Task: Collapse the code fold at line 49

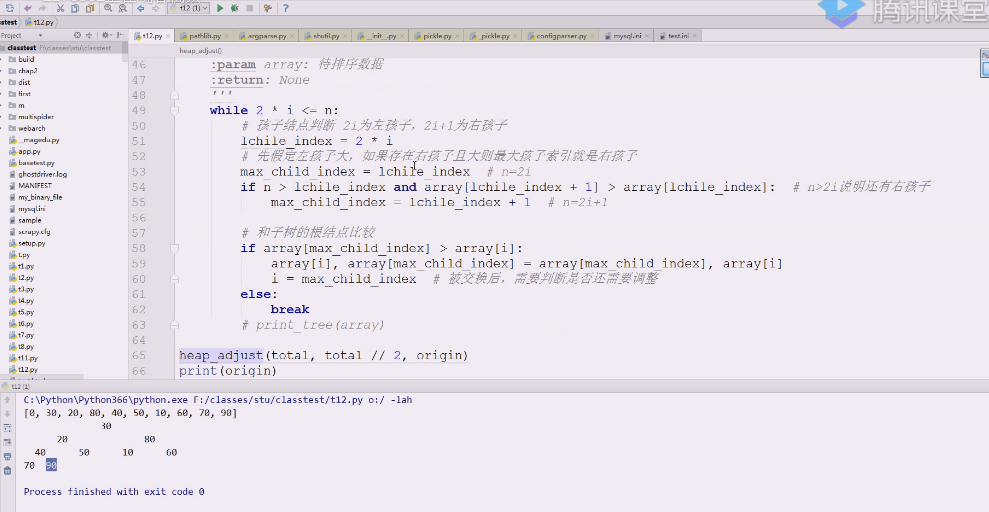Action: pyautogui.click(x=175, y=110)
